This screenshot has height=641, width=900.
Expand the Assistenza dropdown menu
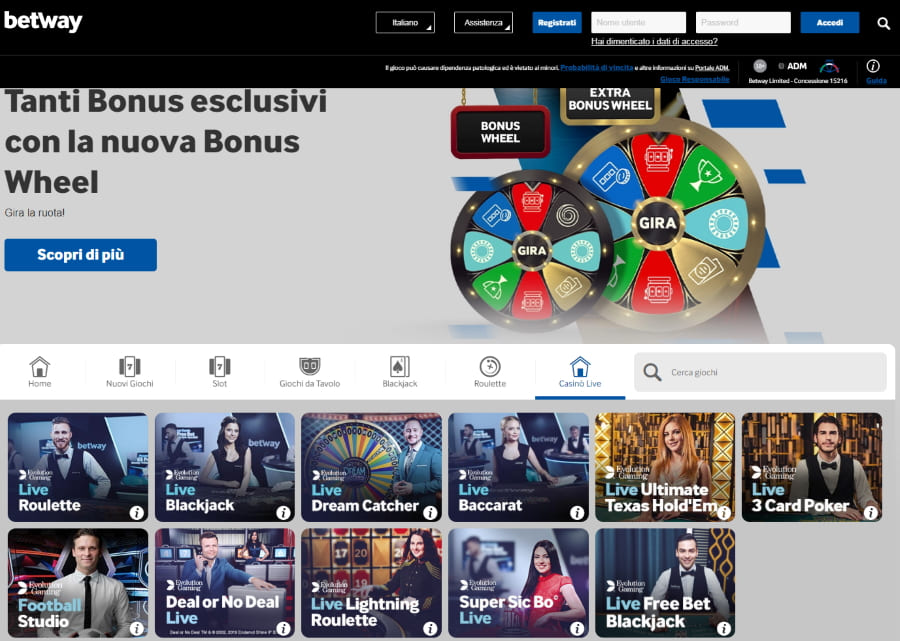(483, 22)
